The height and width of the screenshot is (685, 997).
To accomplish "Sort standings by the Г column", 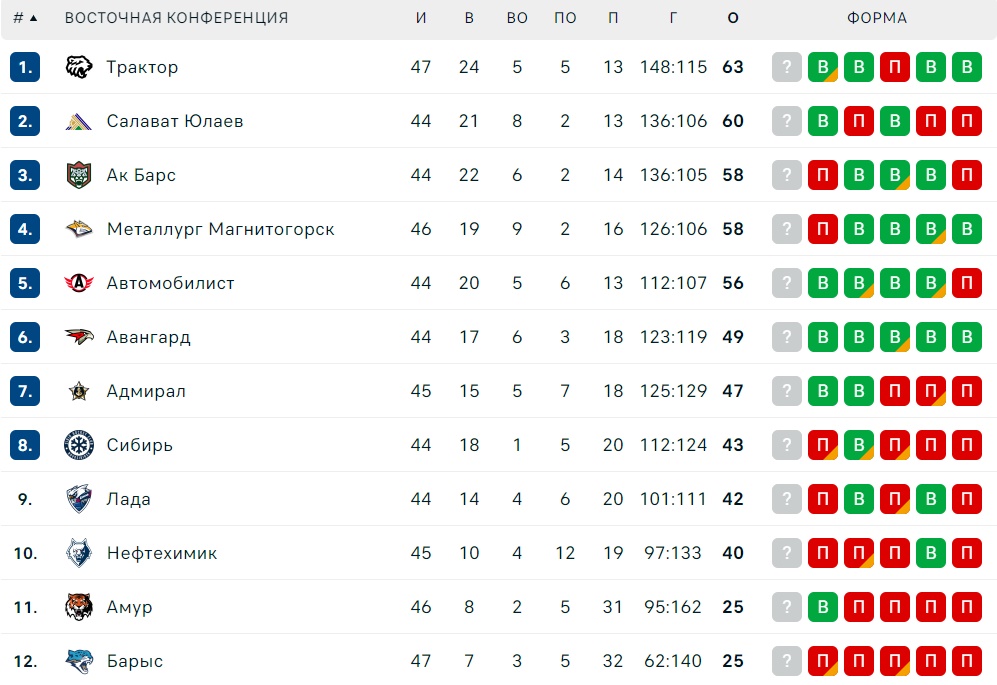I will point(673,18).
